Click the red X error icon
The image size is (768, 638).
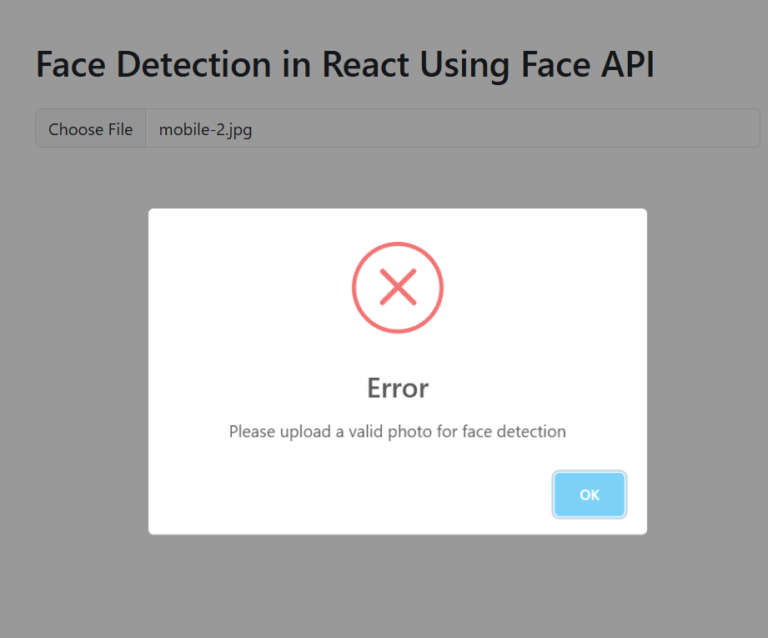tap(397, 288)
